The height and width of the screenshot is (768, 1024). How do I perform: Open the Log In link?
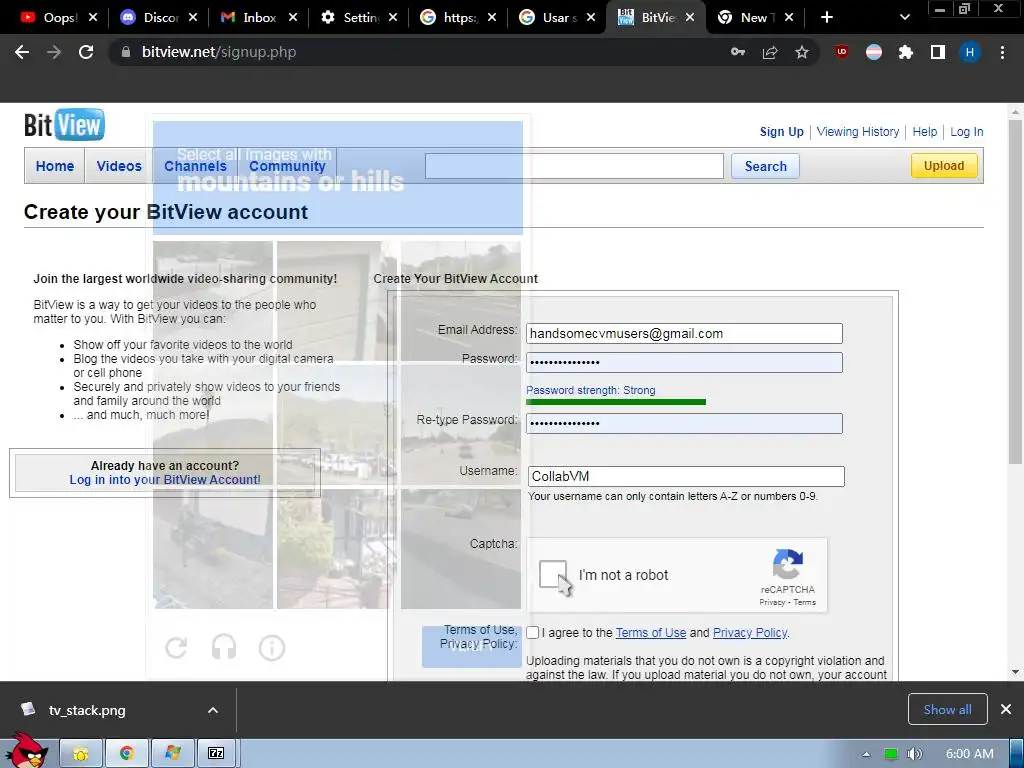click(967, 132)
